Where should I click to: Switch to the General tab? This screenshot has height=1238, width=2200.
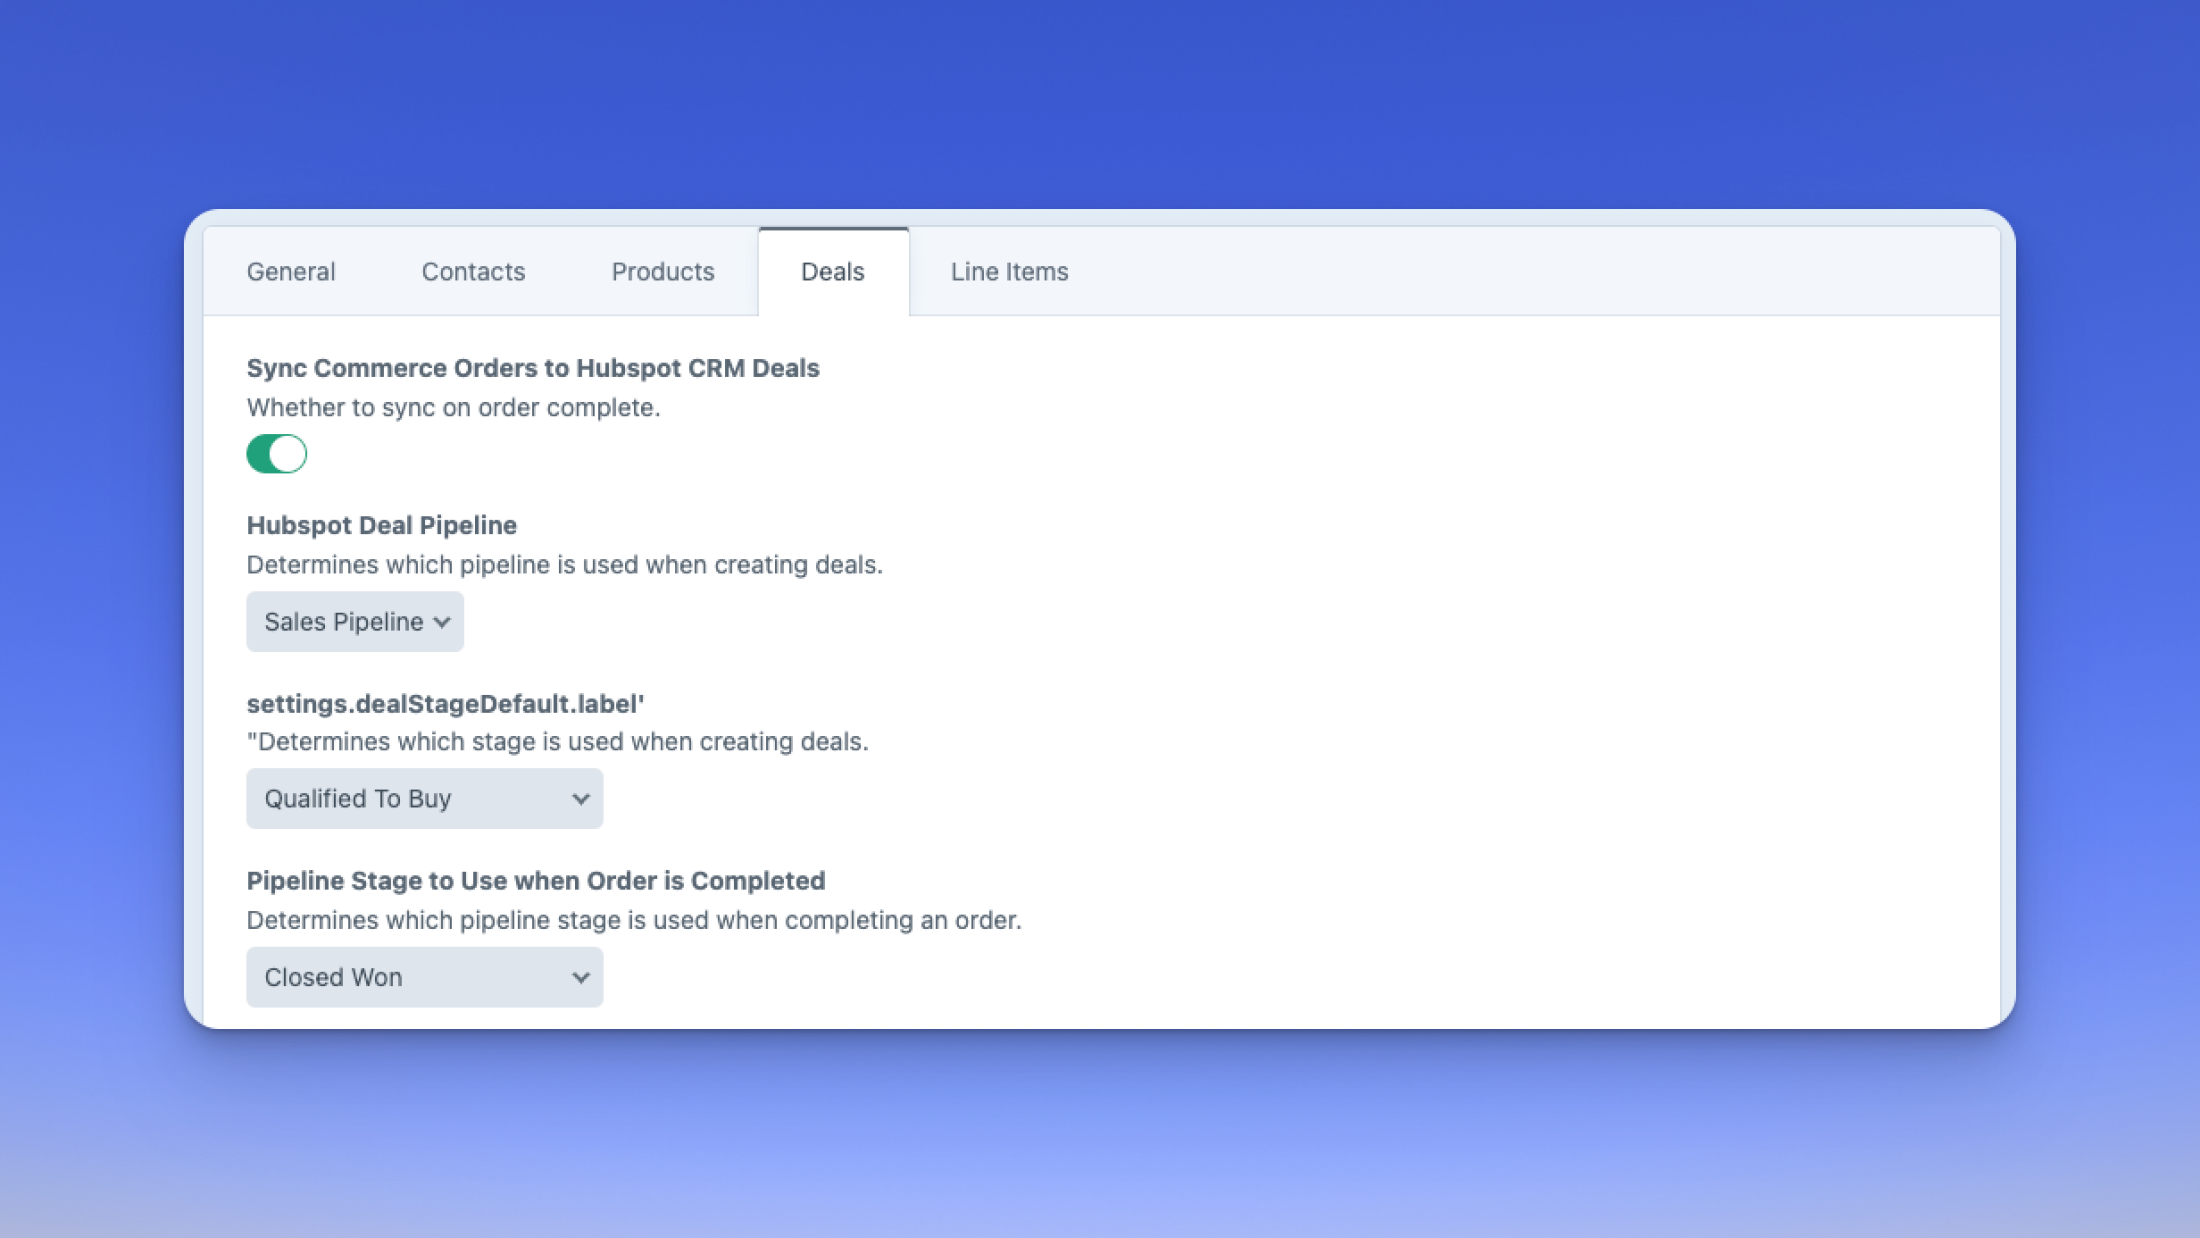pyautogui.click(x=291, y=272)
